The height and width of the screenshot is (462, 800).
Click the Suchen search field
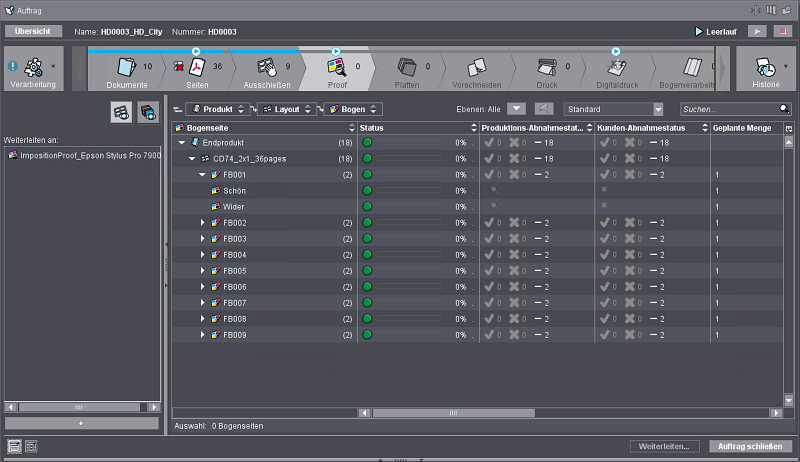(728, 109)
